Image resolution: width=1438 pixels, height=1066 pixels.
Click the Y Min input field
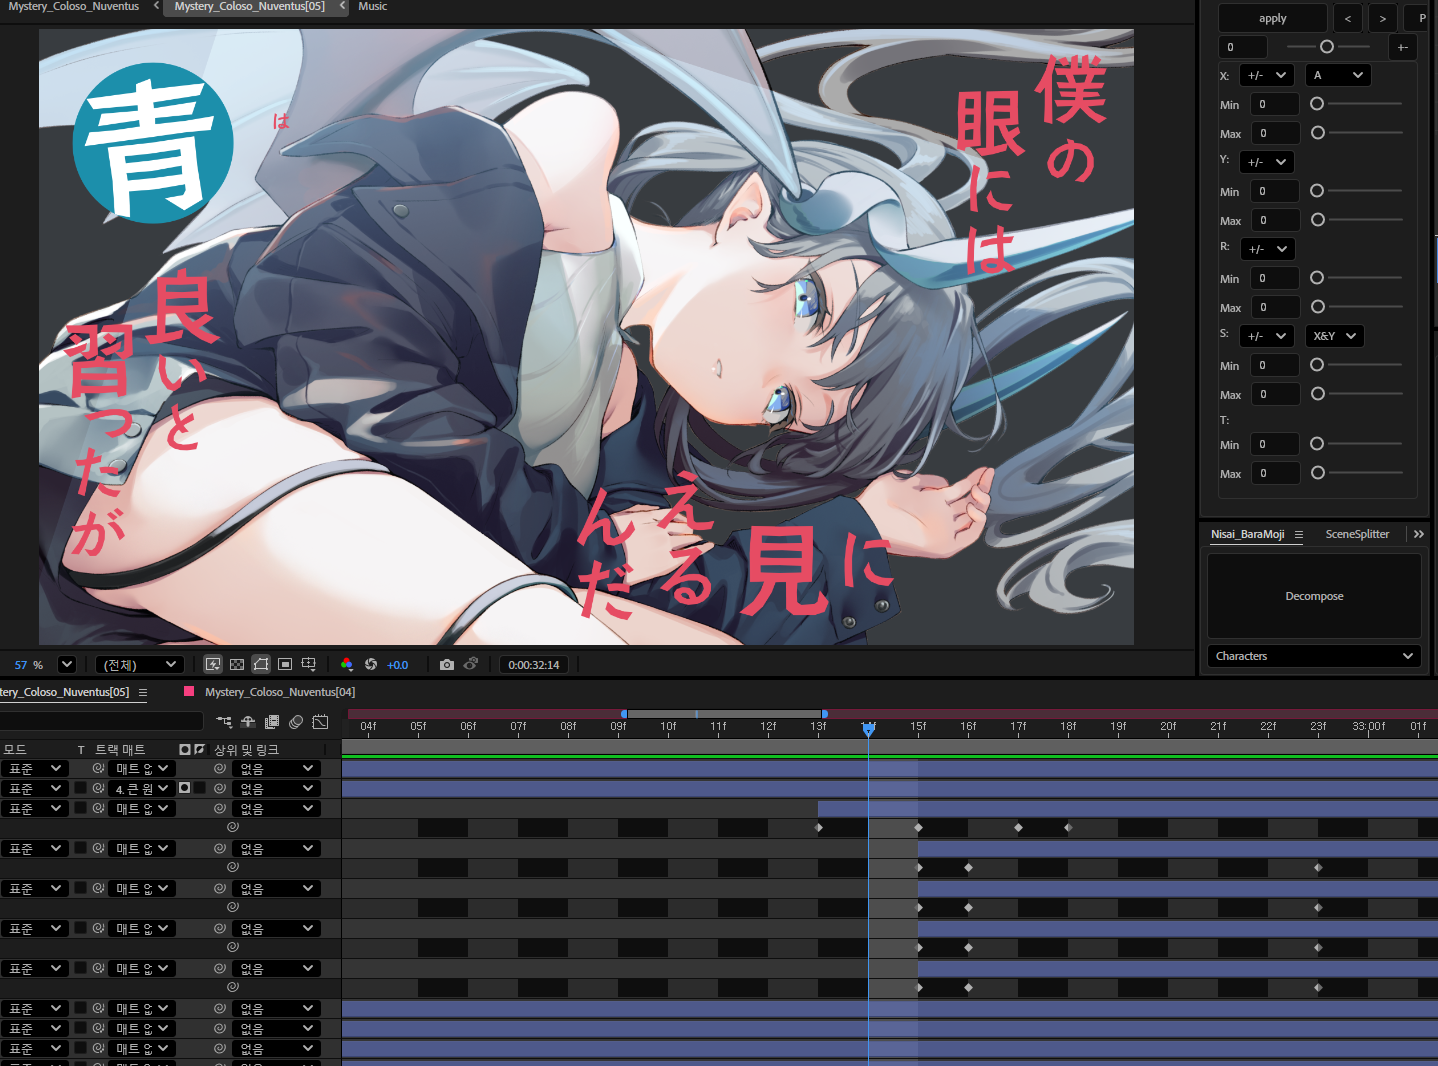pos(1274,191)
